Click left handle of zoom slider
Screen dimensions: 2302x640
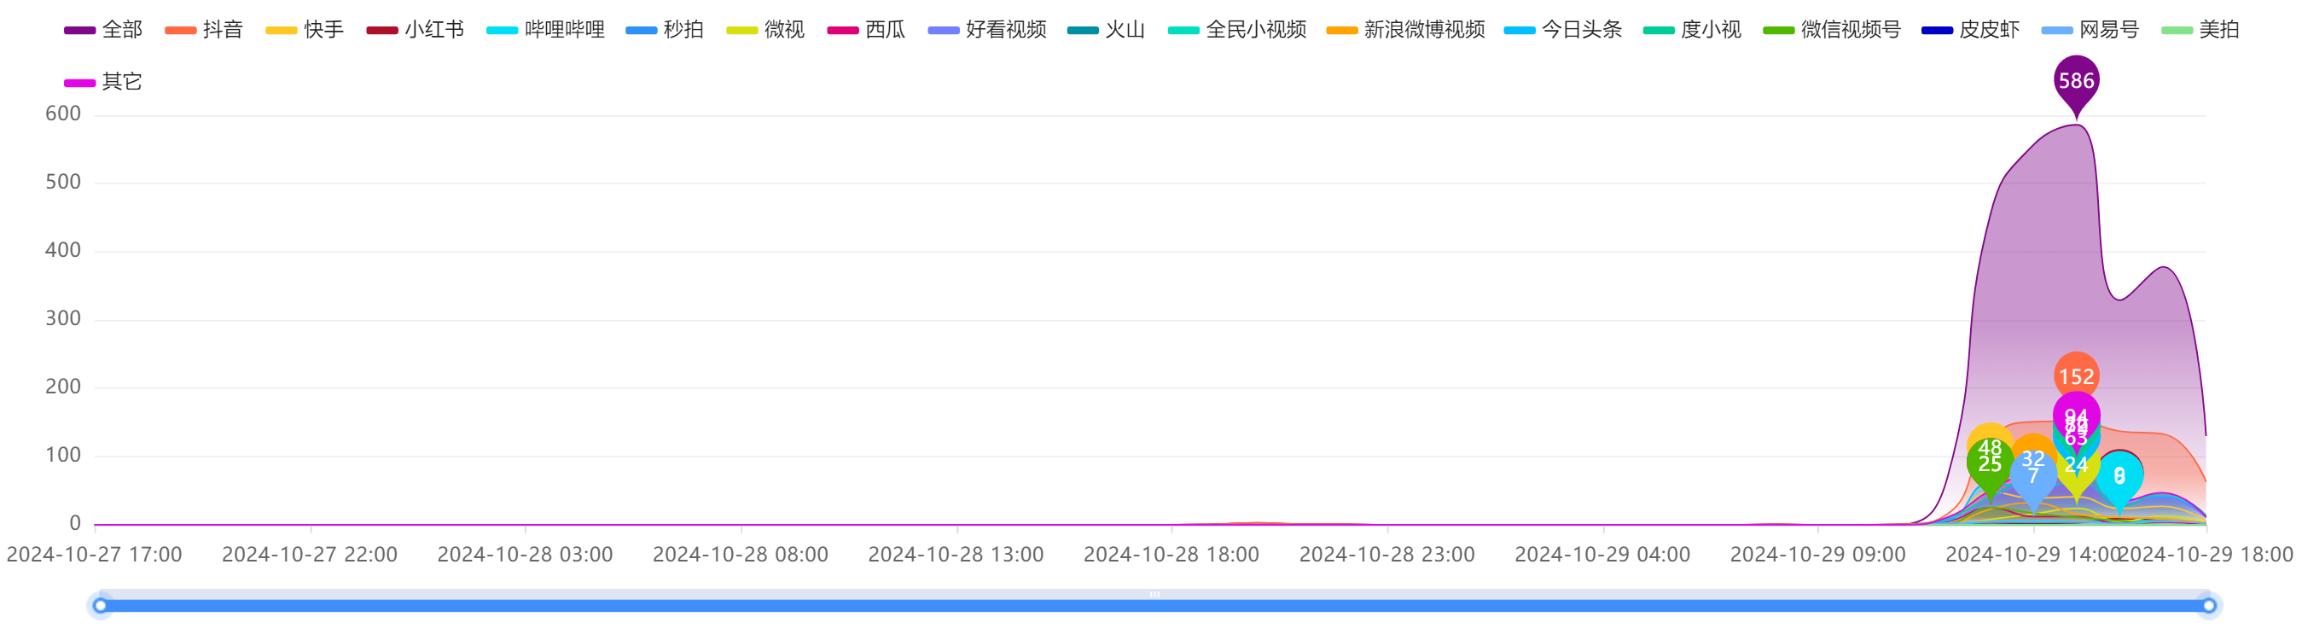click(x=100, y=605)
